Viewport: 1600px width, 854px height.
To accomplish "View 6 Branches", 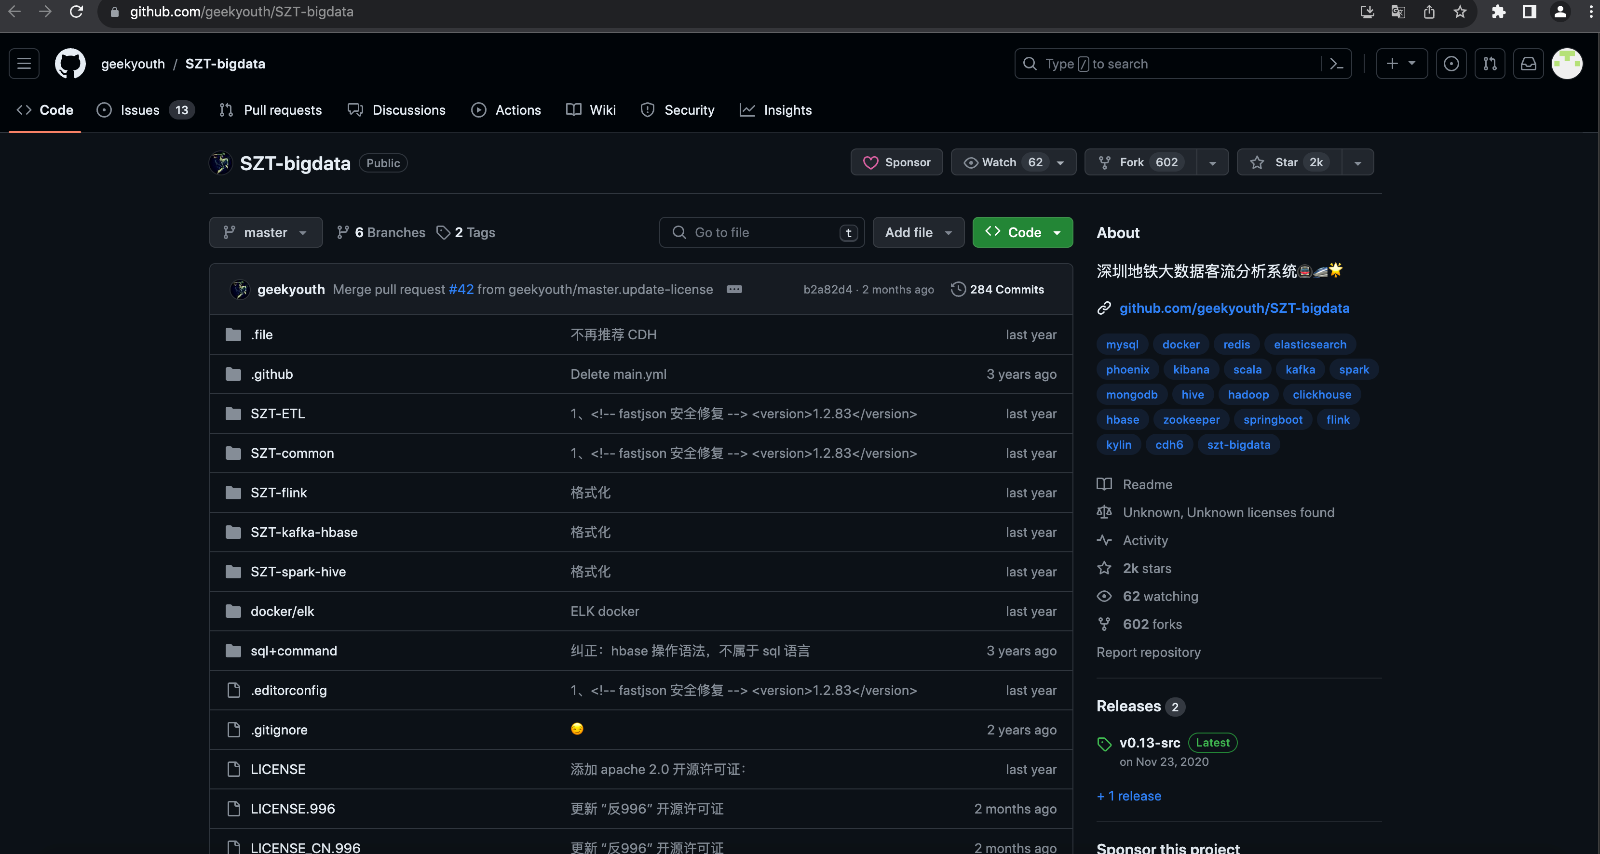I will 381,232.
